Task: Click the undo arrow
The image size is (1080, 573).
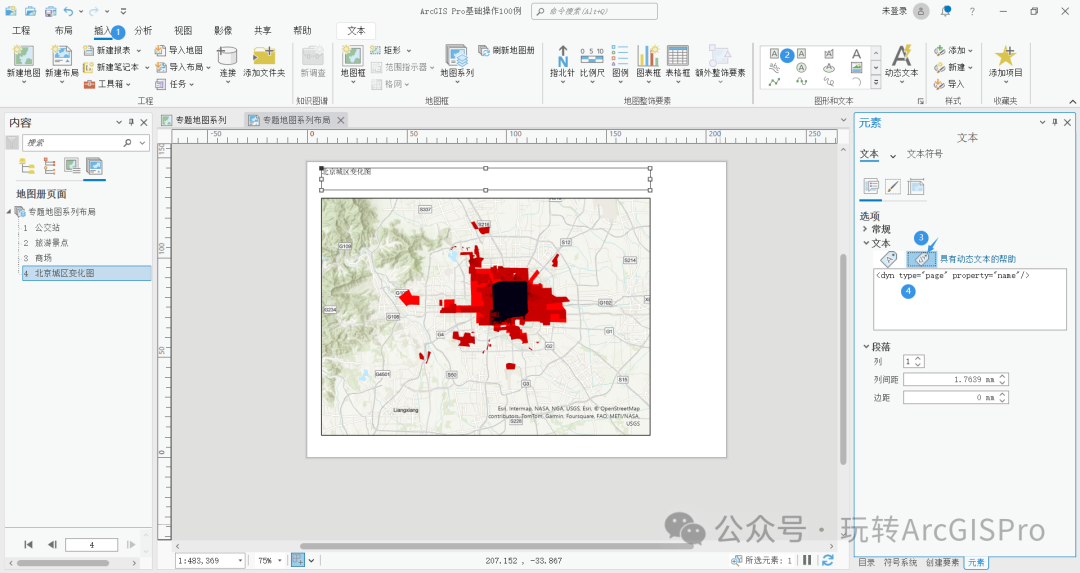Action: (x=68, y=11)
